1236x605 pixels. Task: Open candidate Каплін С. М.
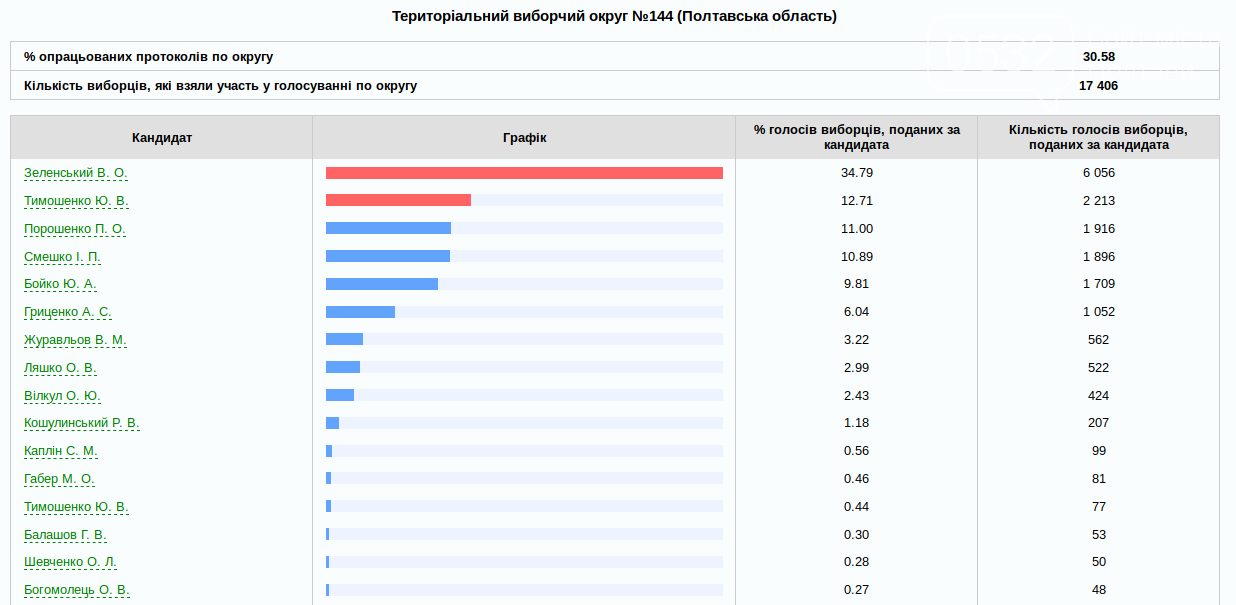click(61, 451)
